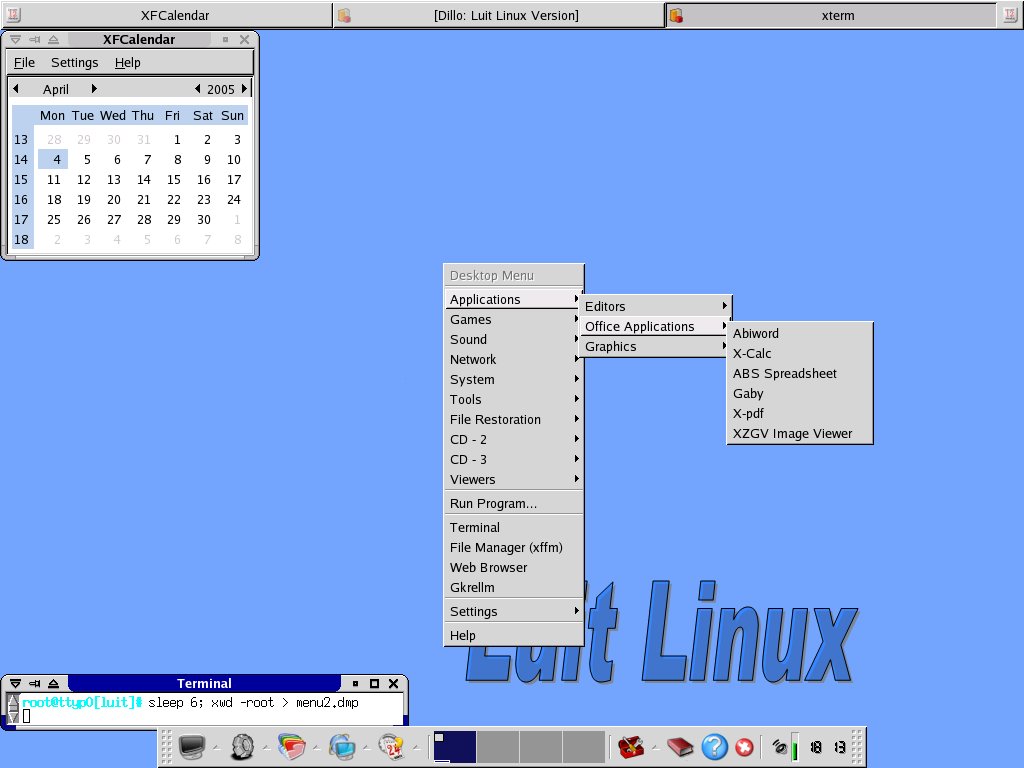Switch to Dillo: Luit Linux Version task
The height and width of the screenshot is (768, 1024).
coord(500,15)
